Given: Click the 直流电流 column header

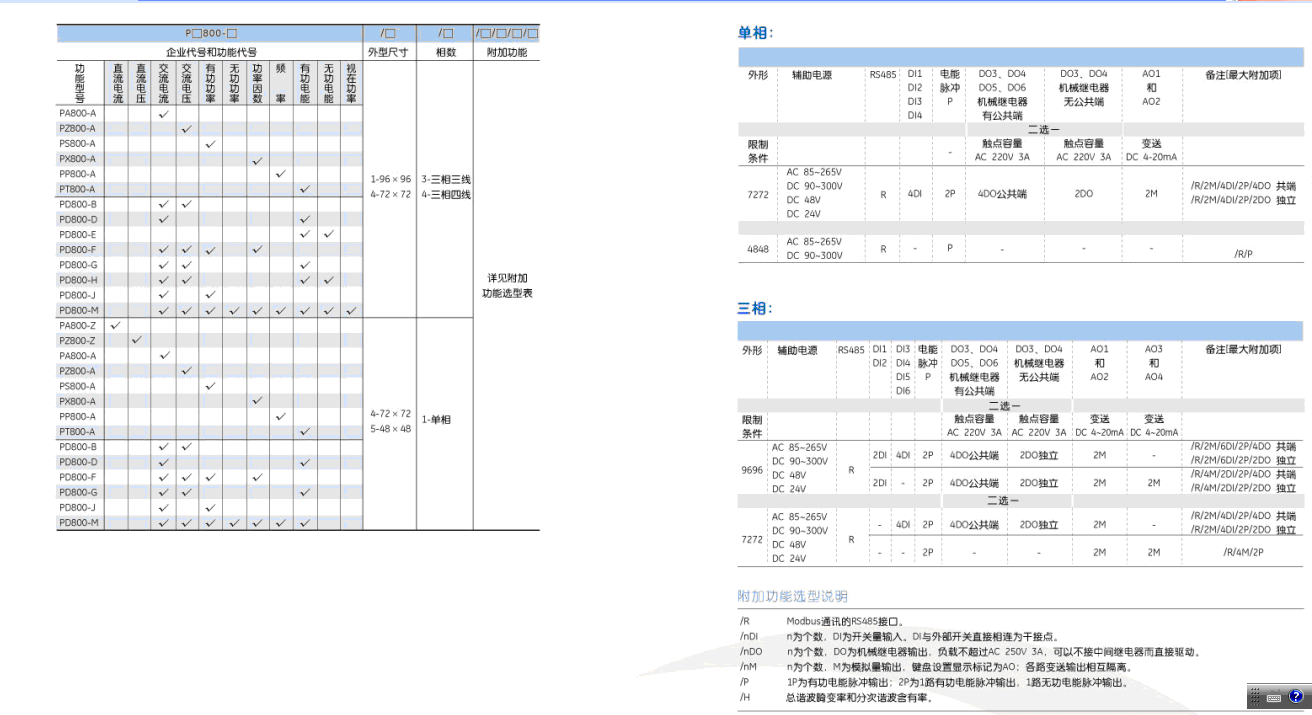Looking at the screenshot, I should [x=117, y=83].
